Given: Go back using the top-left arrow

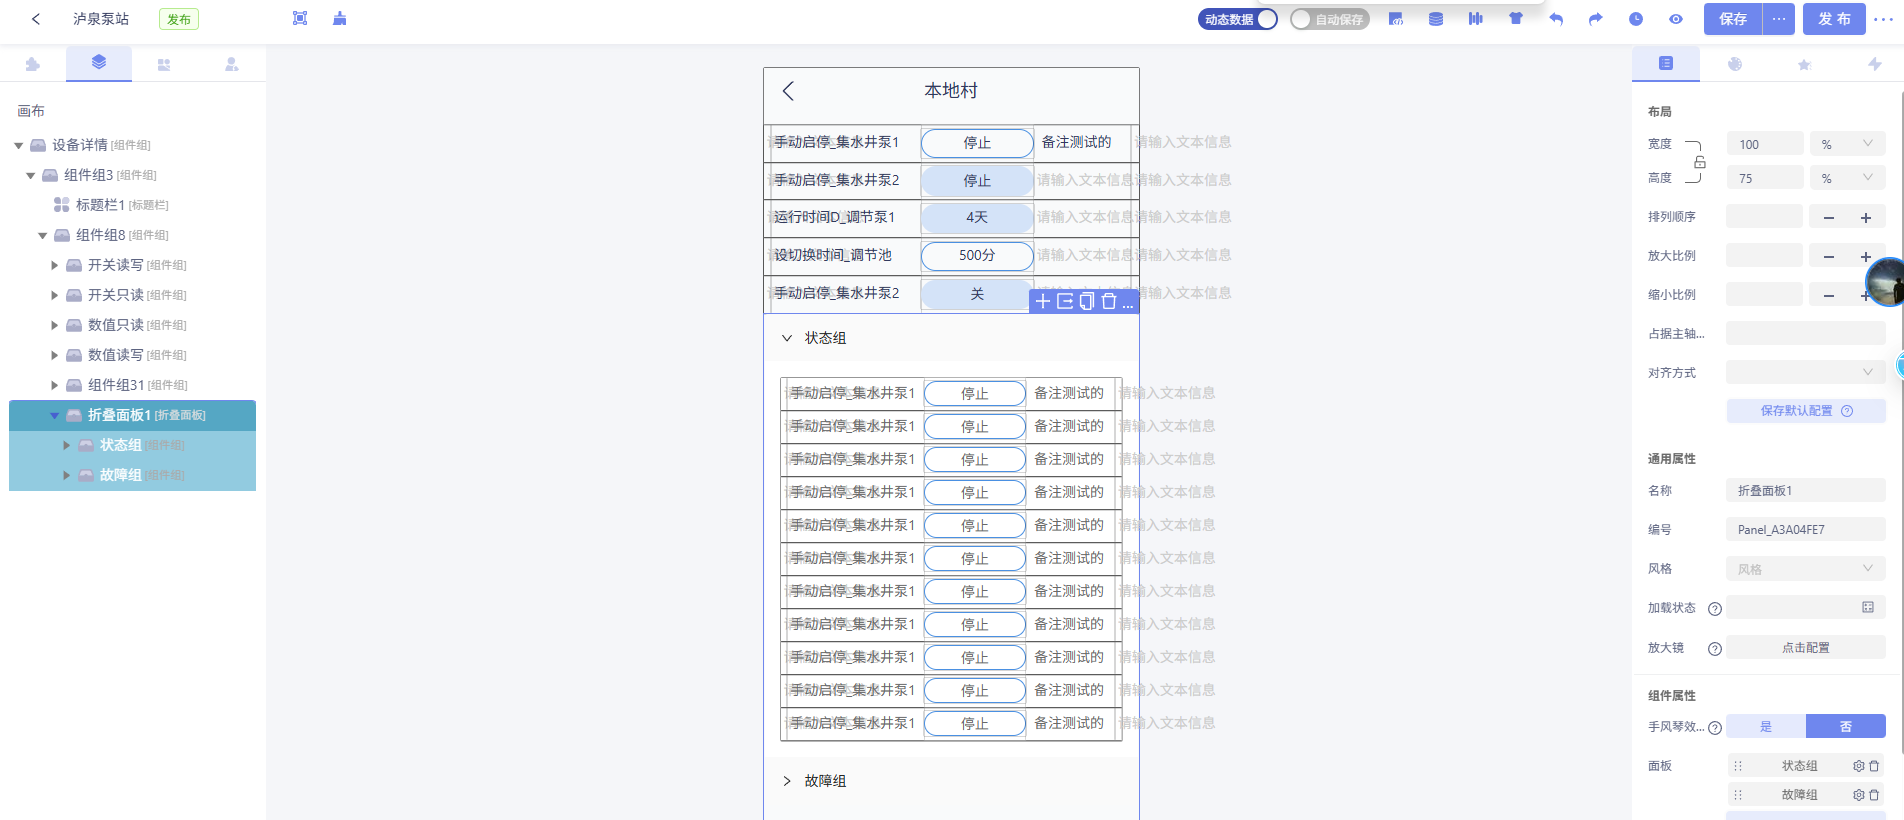Looking at the screenshot, I should coord(36,19).
